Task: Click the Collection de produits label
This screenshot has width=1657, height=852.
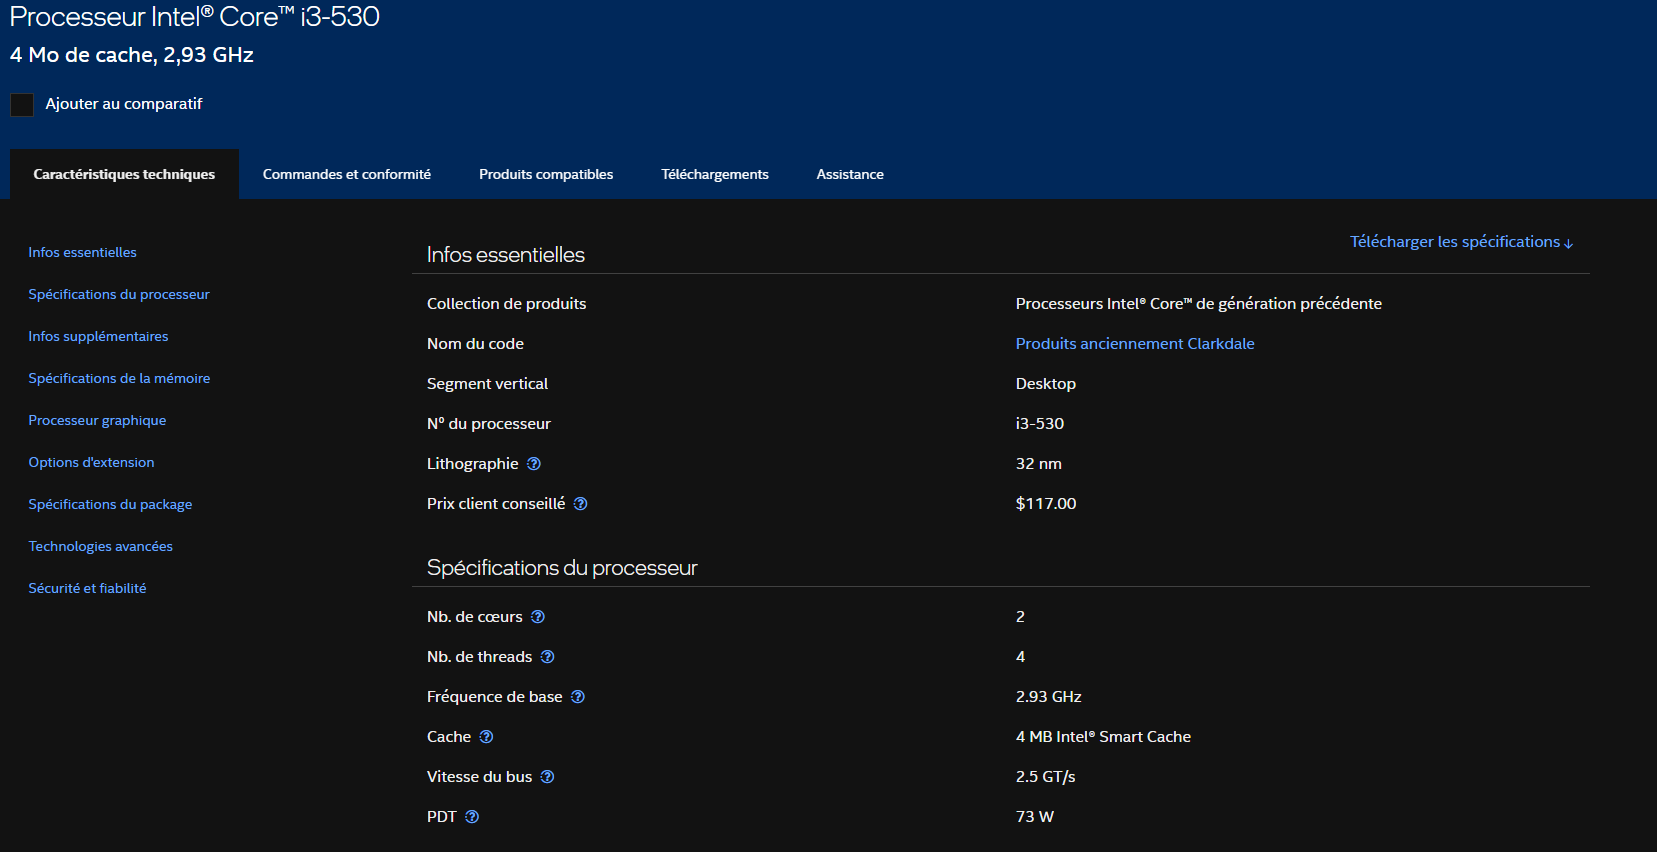Action: [507, 304]
